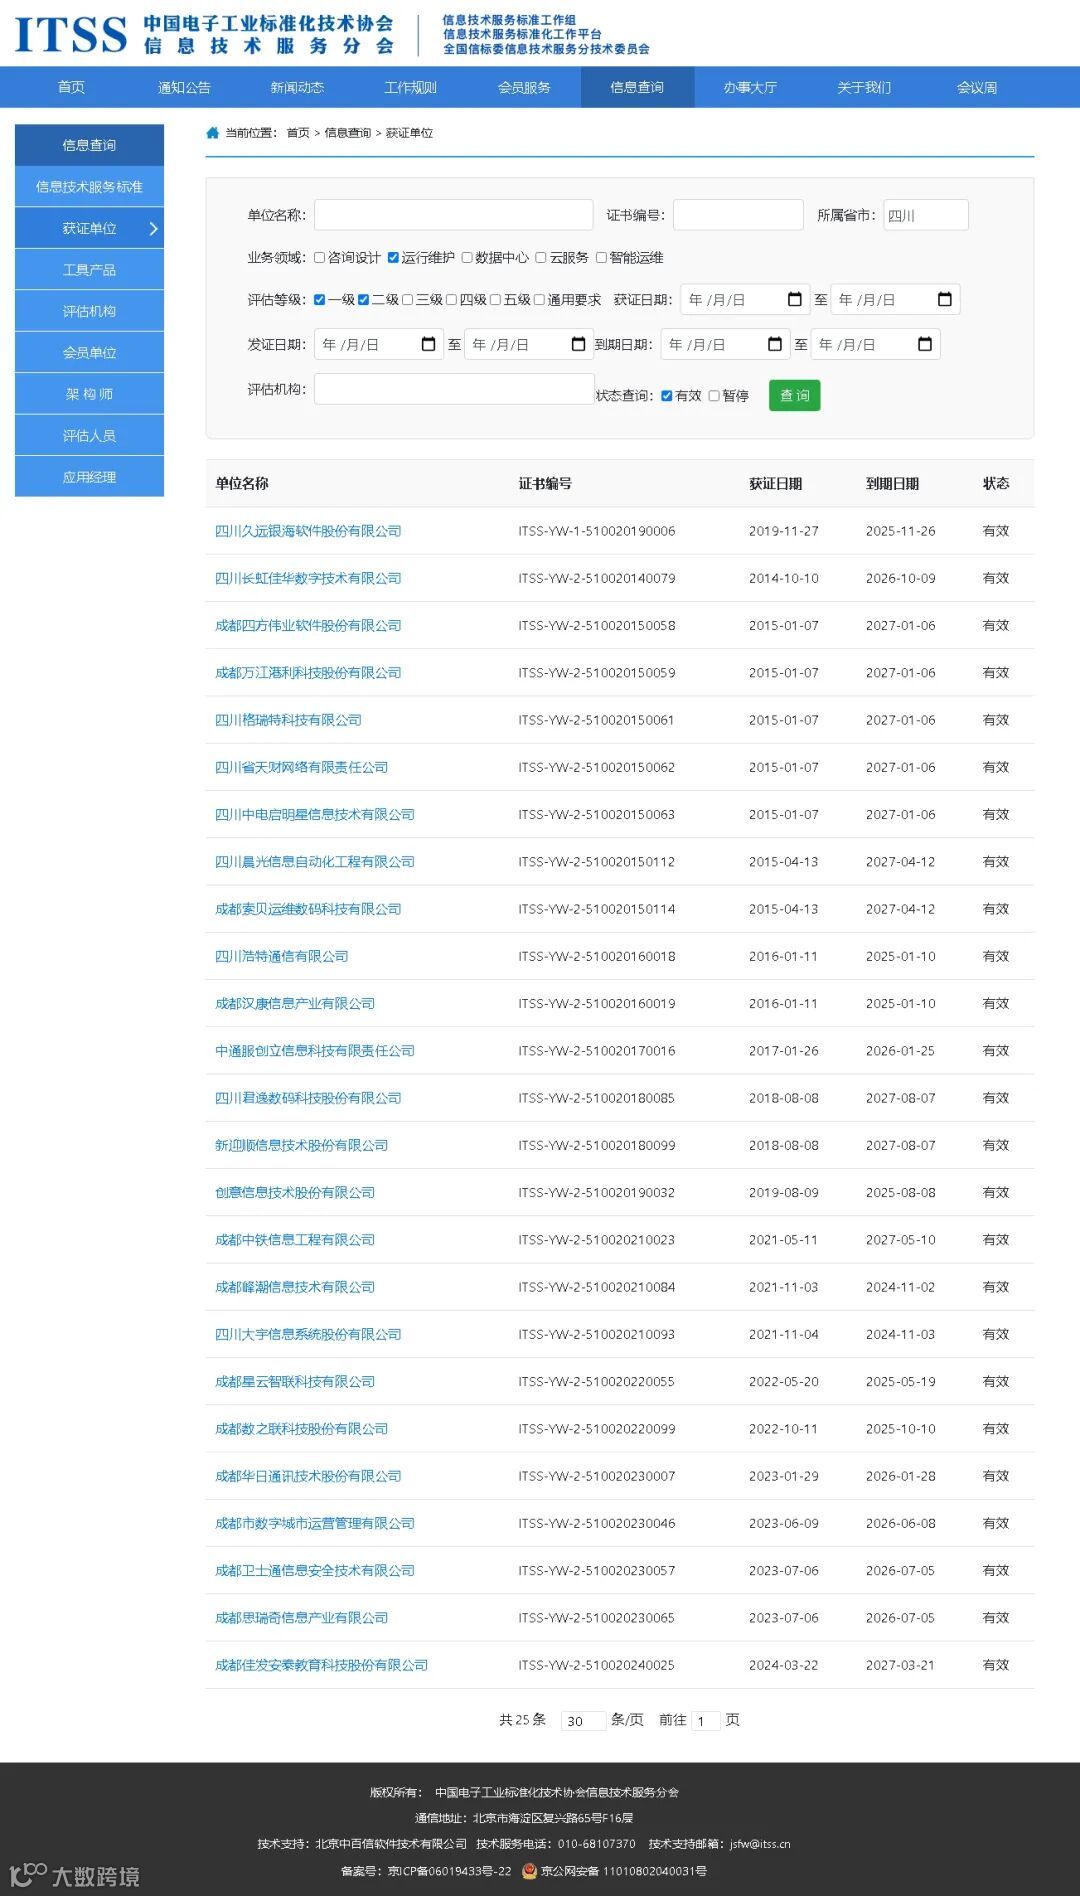Uncheck the 有效 status checkbox
The width and height of the screenshot is (1080, 1896).
point(667,396)
